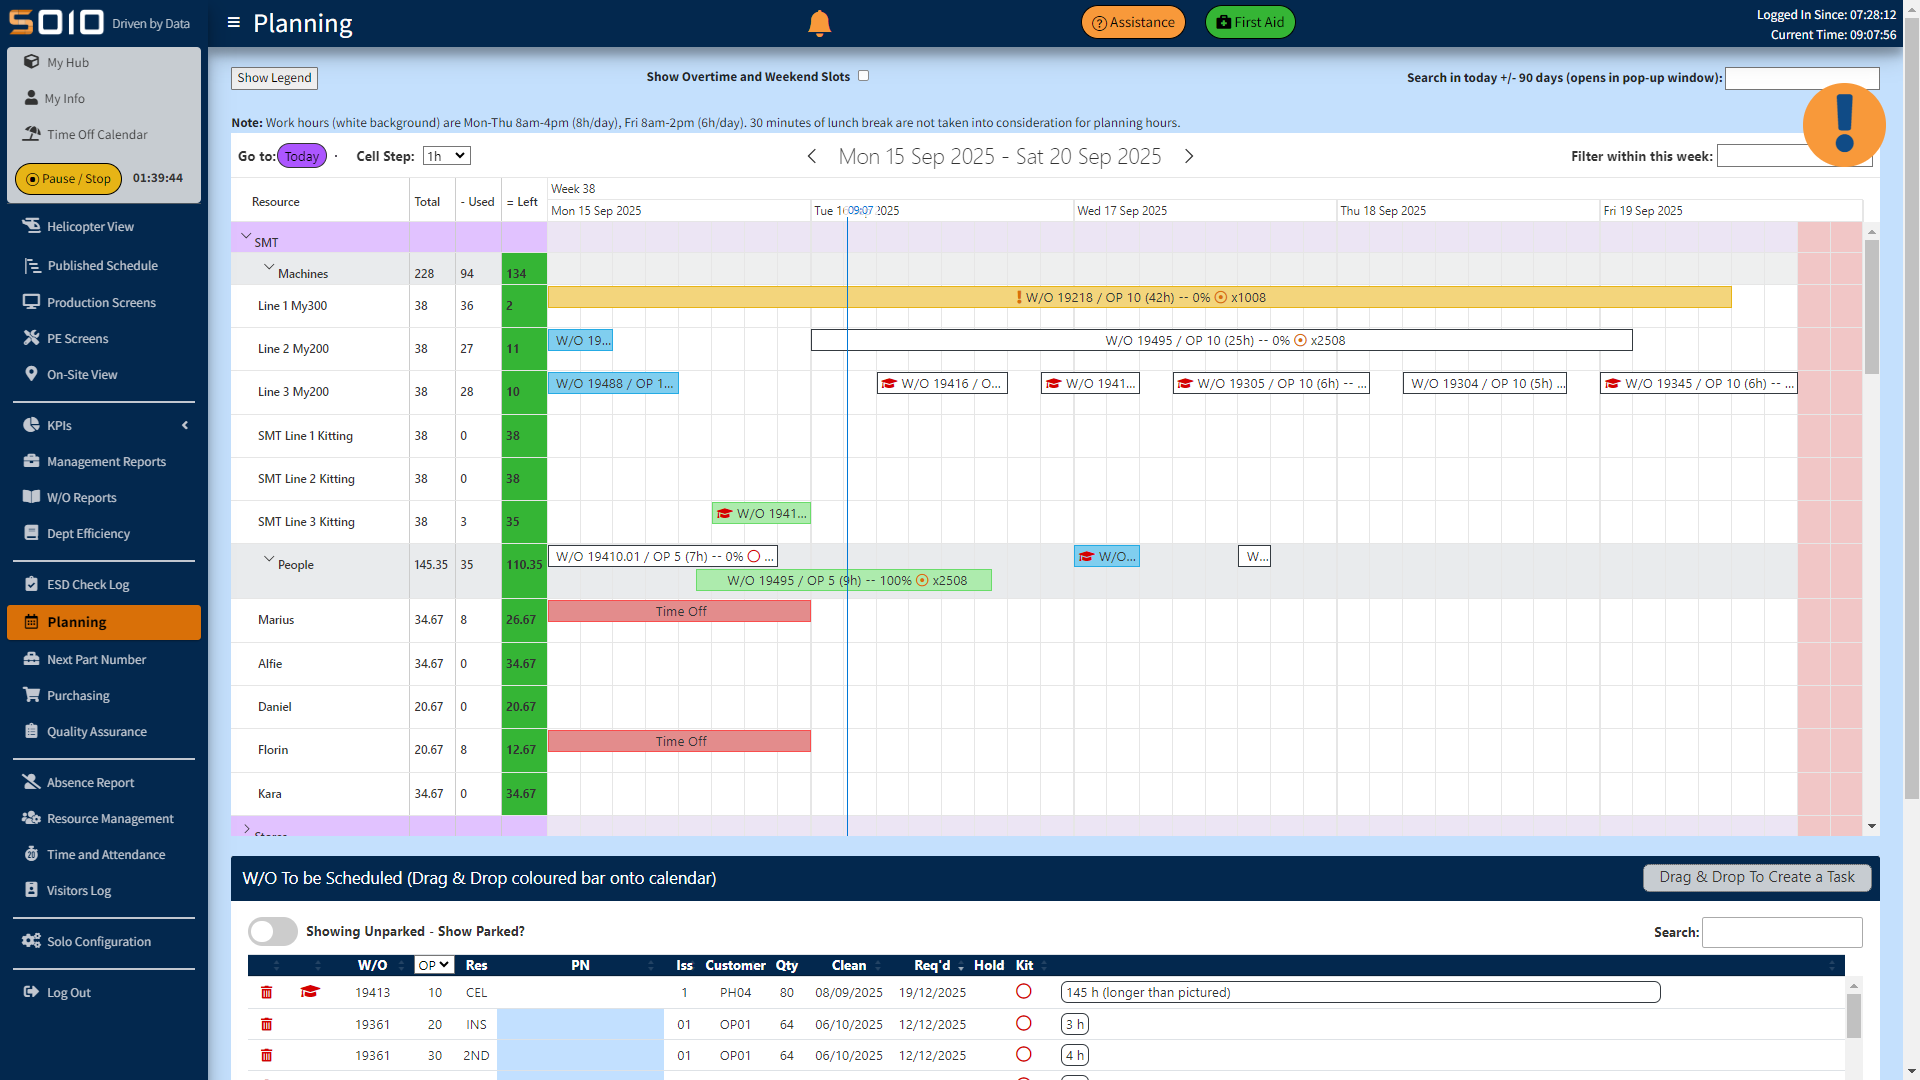Screen dimensions: 1920x1080
Task: Click the hamburger menu icon beside Planning
Action: (x=233, y=22)
